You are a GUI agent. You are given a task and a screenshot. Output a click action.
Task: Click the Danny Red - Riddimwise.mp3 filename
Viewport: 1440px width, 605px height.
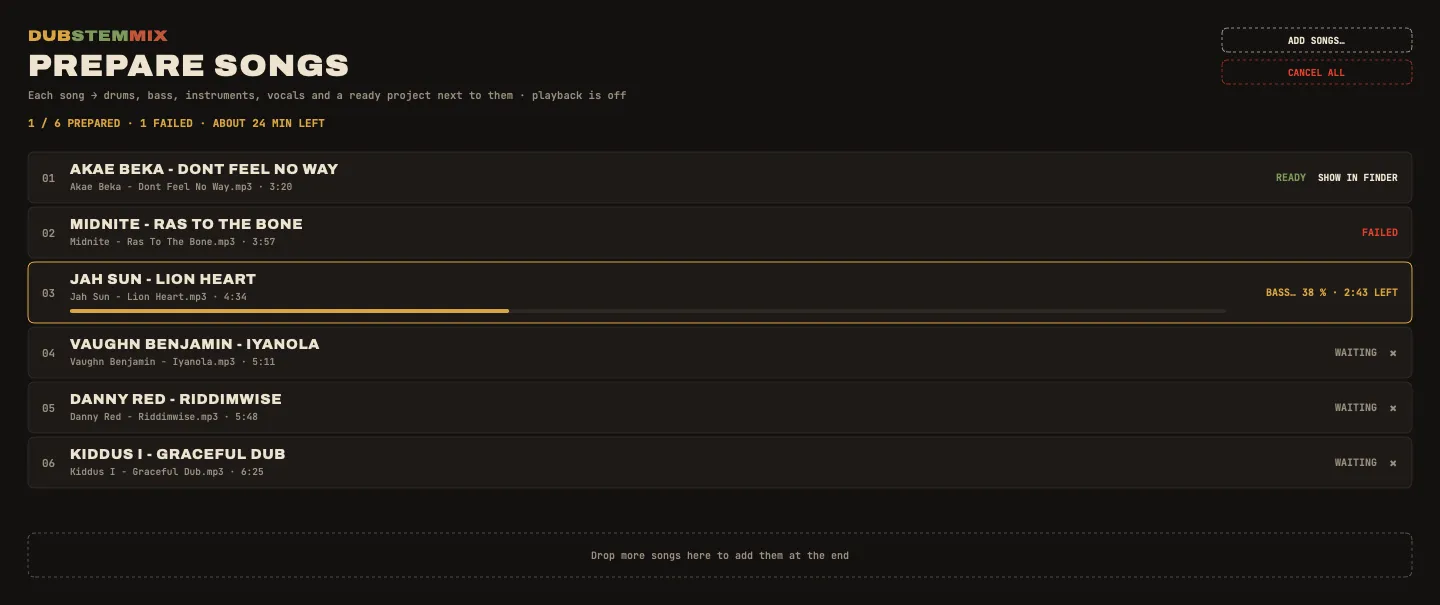tap(144, 417)
